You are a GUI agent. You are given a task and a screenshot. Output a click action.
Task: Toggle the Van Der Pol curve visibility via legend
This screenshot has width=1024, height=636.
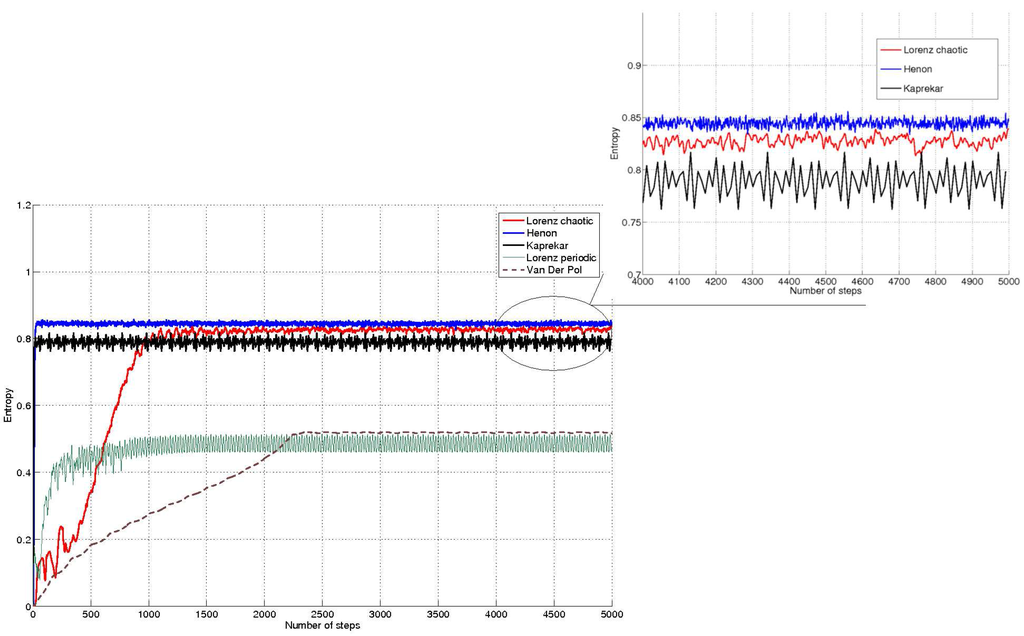pos(550,270)
